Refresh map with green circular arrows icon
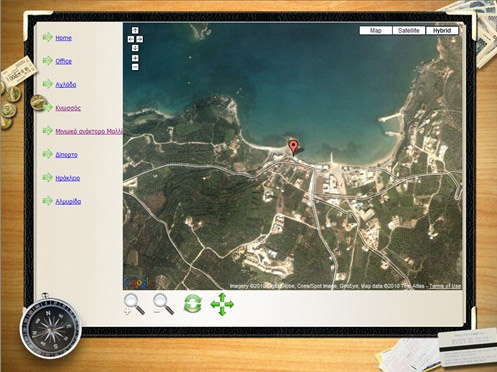Image resolution: width=497 pixels, height=372 pixels. pyautogui.click(x=193, y=304)
